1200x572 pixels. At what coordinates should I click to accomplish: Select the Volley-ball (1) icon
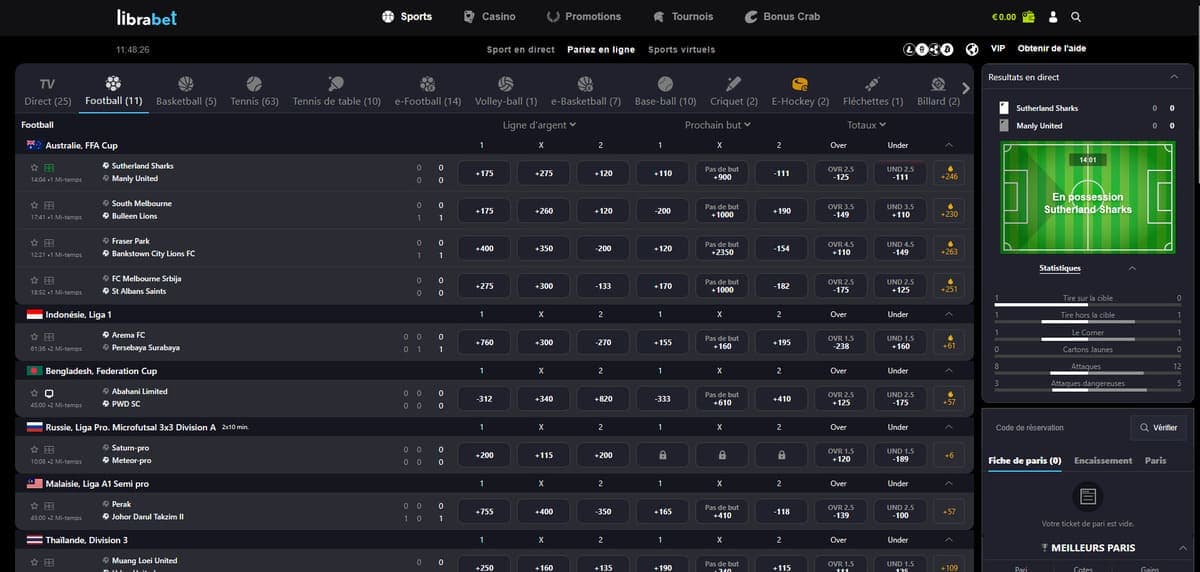(506, 84)
